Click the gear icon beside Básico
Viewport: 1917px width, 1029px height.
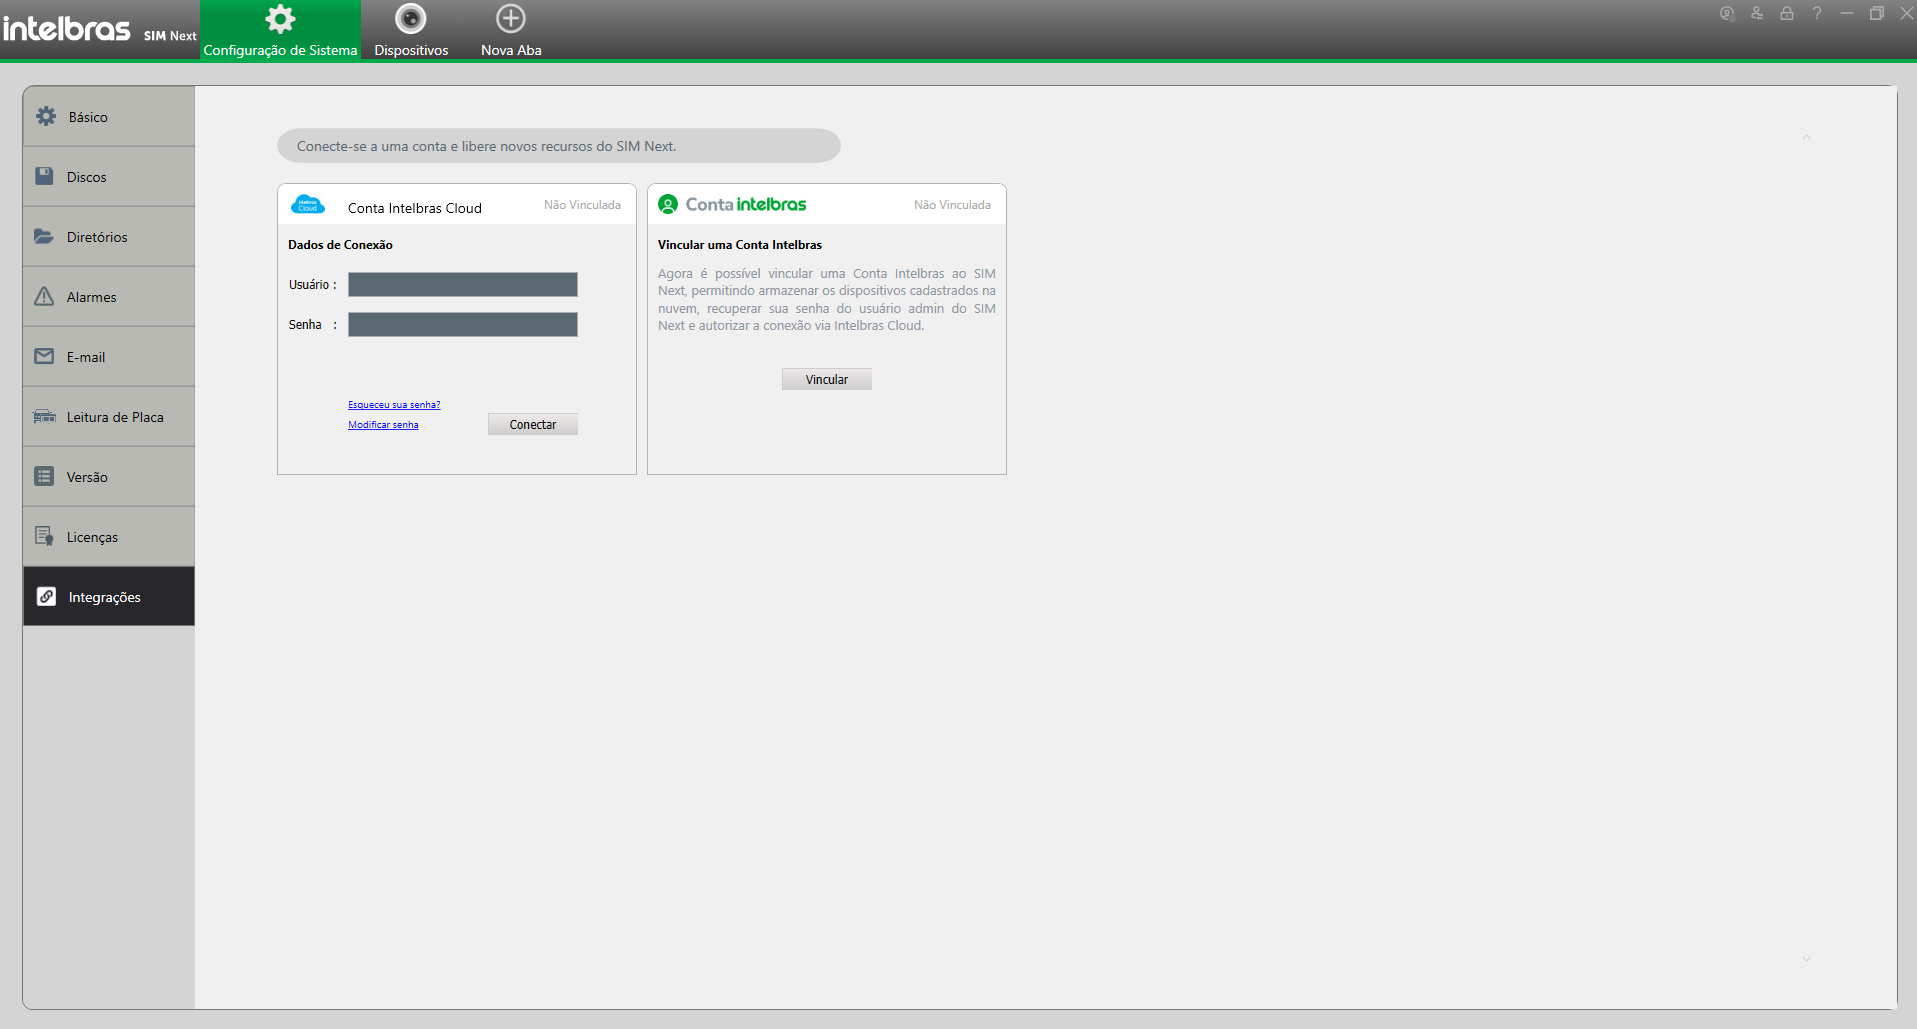(x=46, y=116)
